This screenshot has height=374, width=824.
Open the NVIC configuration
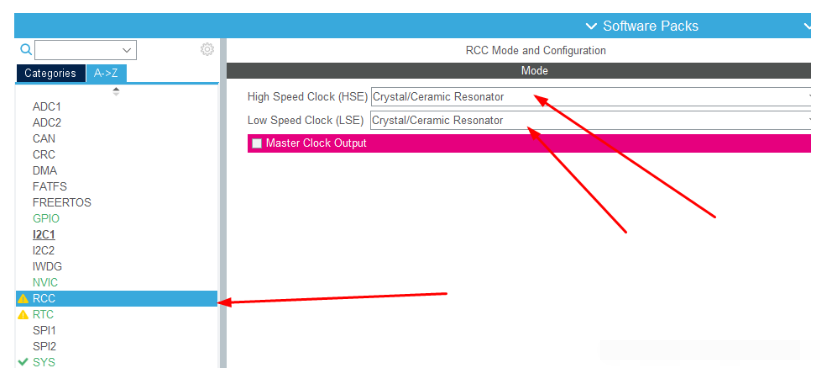(x=45, y=283)
